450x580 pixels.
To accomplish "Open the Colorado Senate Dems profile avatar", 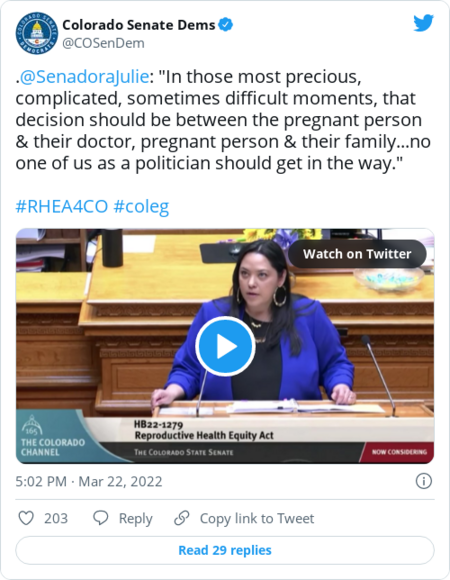I will [x=37, y=33].
